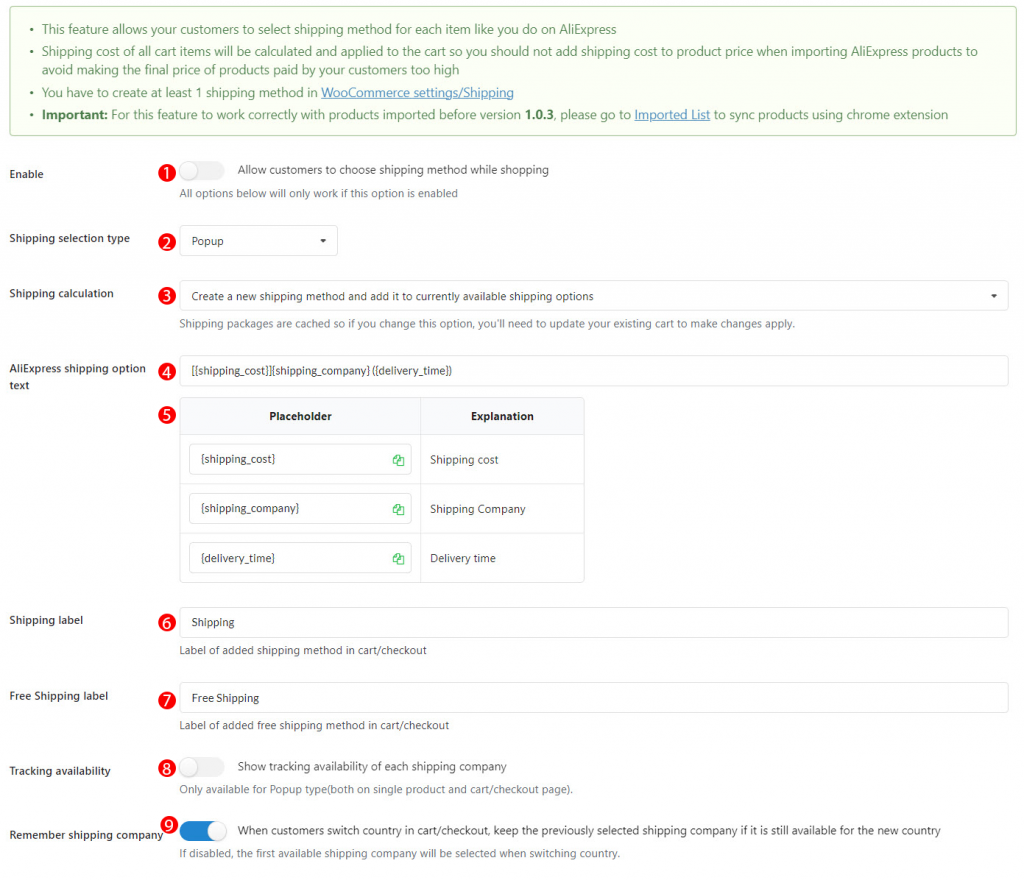Image resolution: width=1024 pixels, height=880 pixels.
Task: Click the Placeholder column header
Action: pyautogui.click(x=299, y=416)
